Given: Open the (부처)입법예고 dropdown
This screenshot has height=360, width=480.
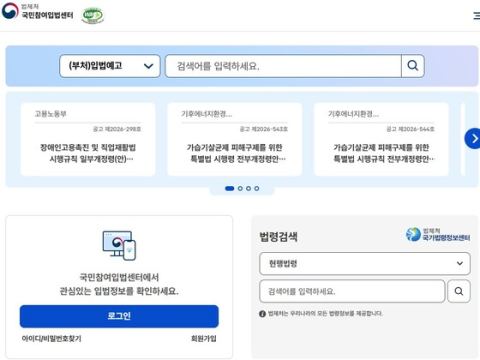Looking at the screenshot, I should (x=110, y=66).
